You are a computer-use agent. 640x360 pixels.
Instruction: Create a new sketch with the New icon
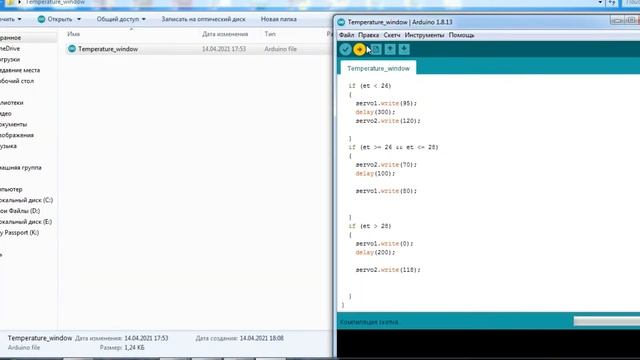tap(376, 49)
